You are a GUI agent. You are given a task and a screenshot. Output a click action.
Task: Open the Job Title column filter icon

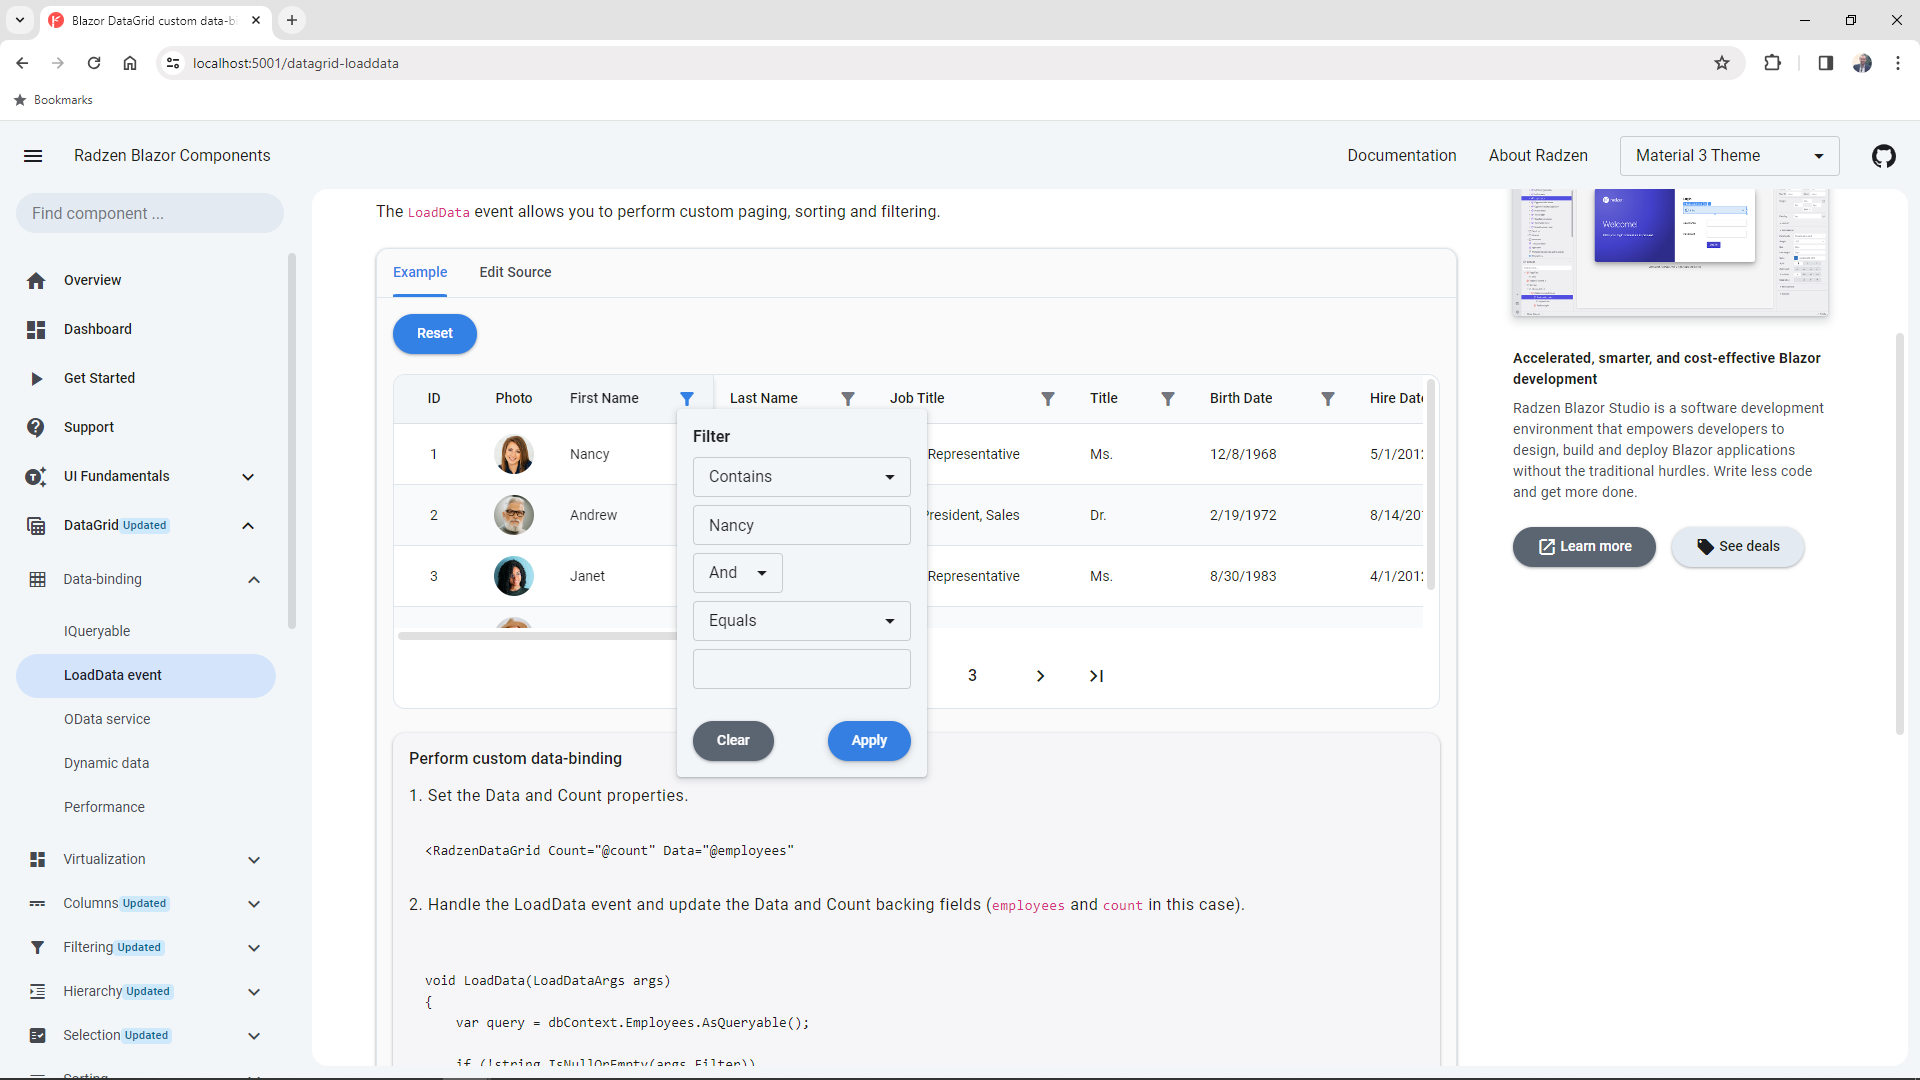click(1048, 398)
